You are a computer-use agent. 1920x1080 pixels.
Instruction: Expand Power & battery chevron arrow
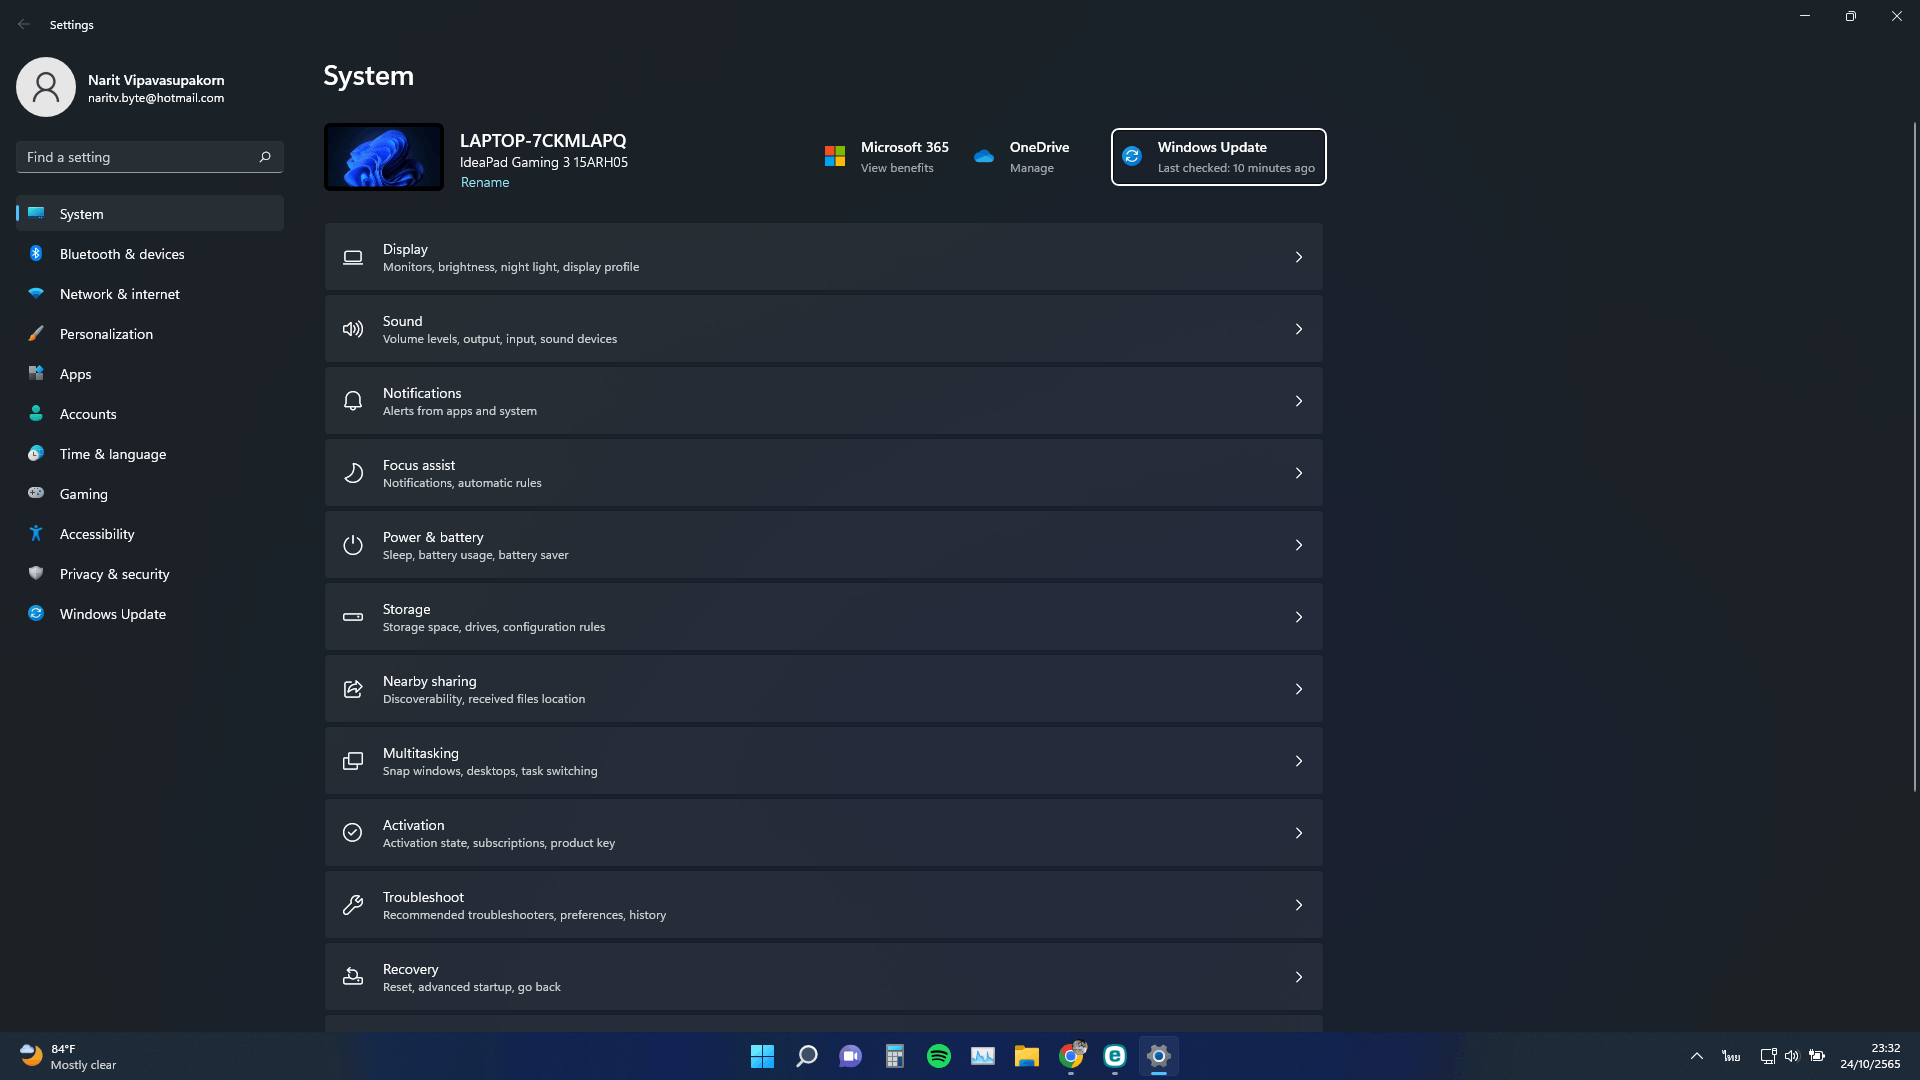(x=1299, y=545)
